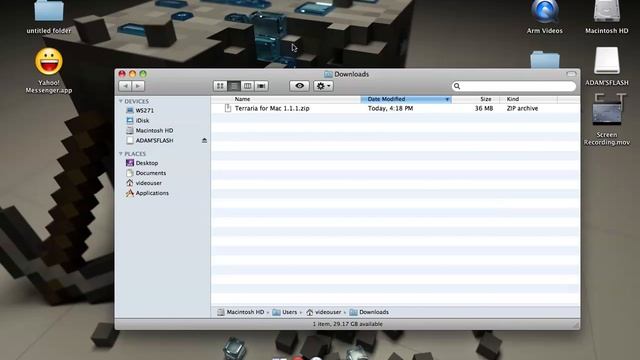Click the Quick Look eye button
The width and height of the screenshot is (640, 360).
coord(299,86)
